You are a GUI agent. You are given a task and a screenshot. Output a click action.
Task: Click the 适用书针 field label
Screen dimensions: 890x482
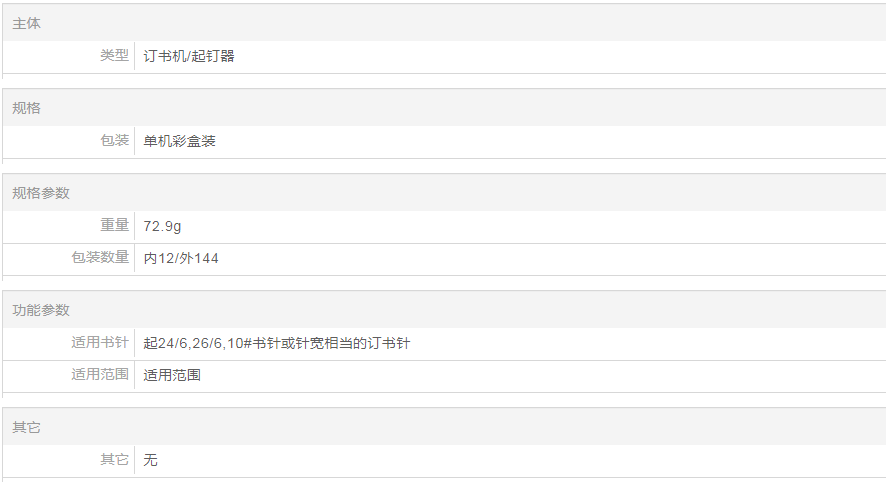click(100, 343)
